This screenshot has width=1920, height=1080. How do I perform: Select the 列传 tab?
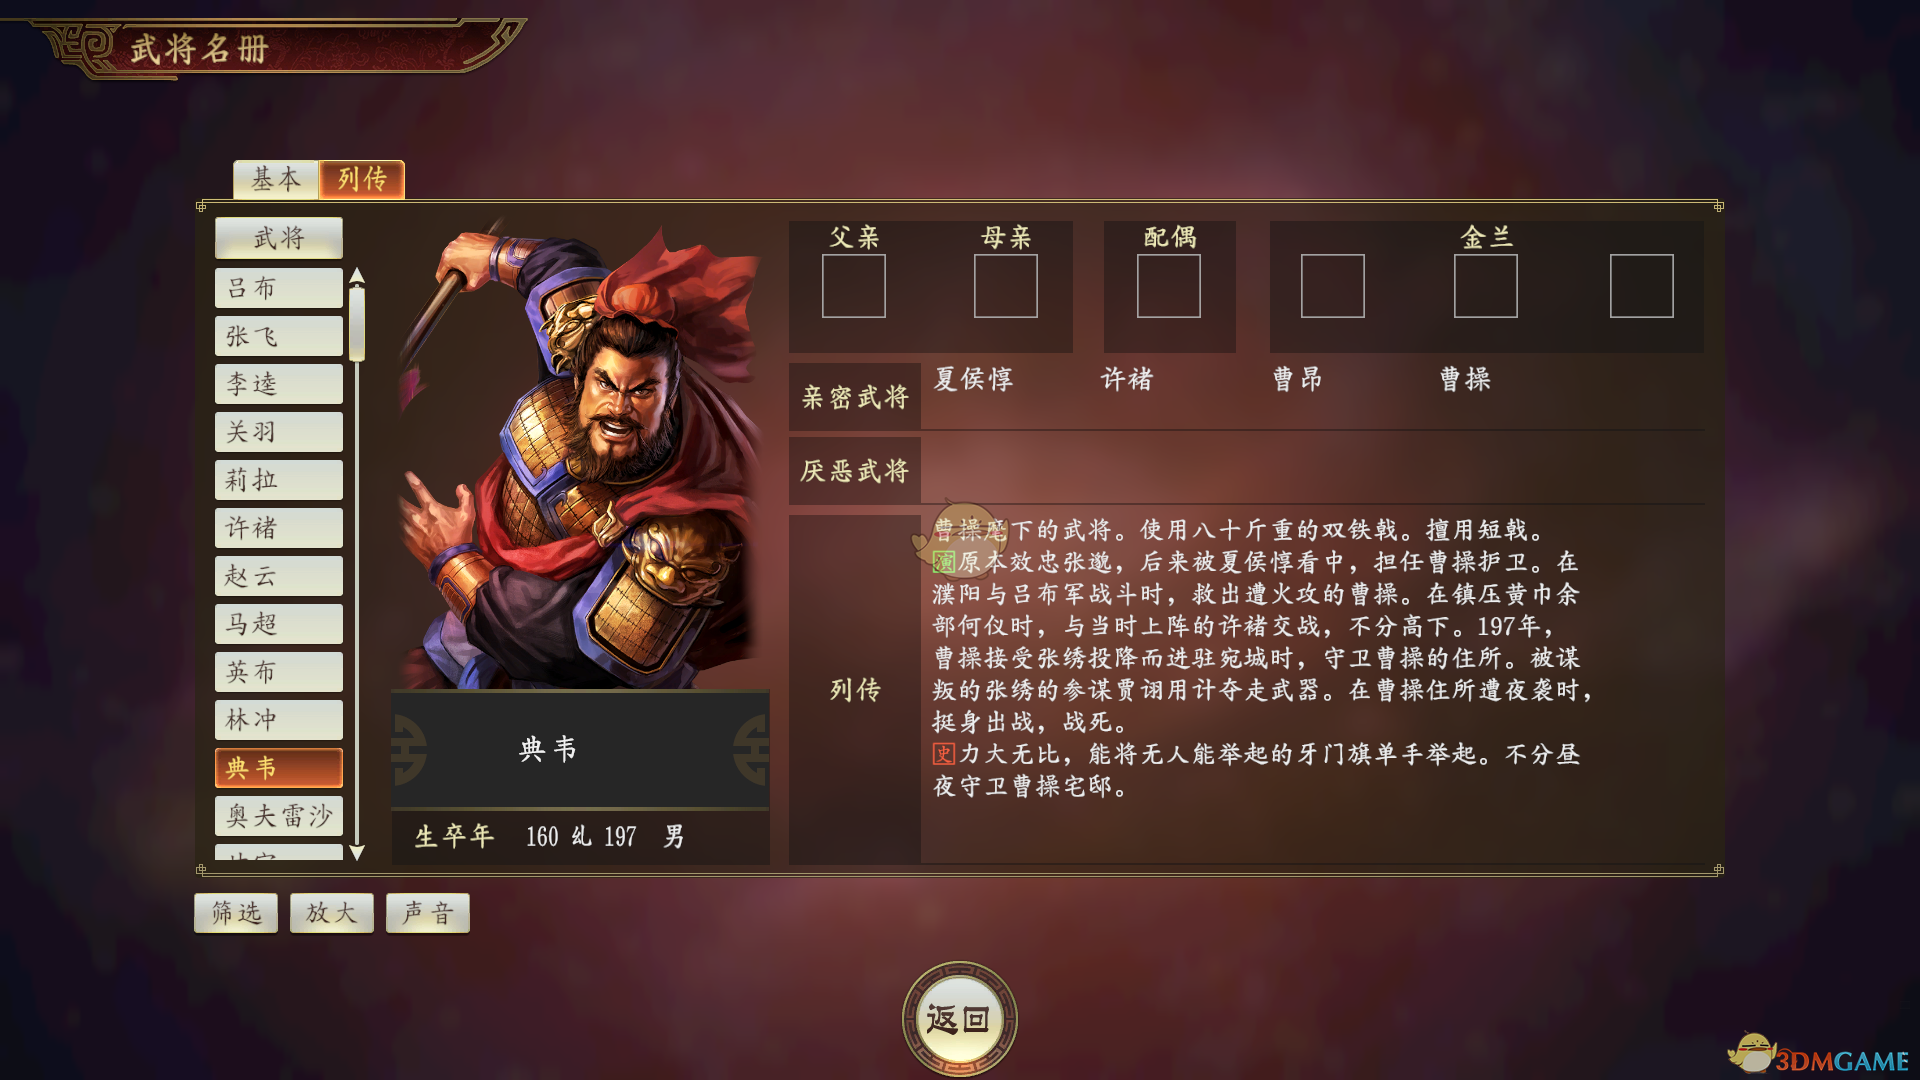[362, 180]
